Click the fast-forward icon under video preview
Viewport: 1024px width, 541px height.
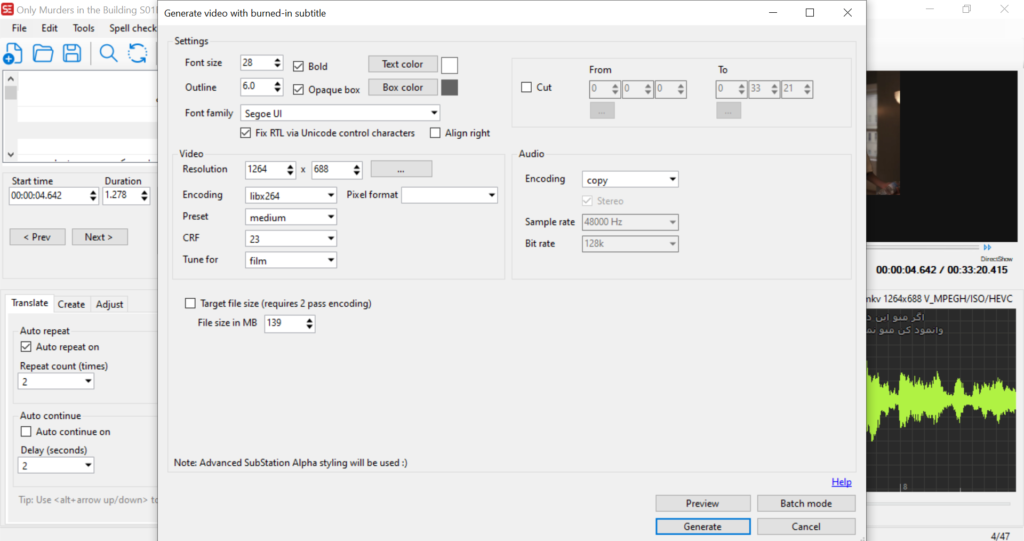click(x=987, y=247)
